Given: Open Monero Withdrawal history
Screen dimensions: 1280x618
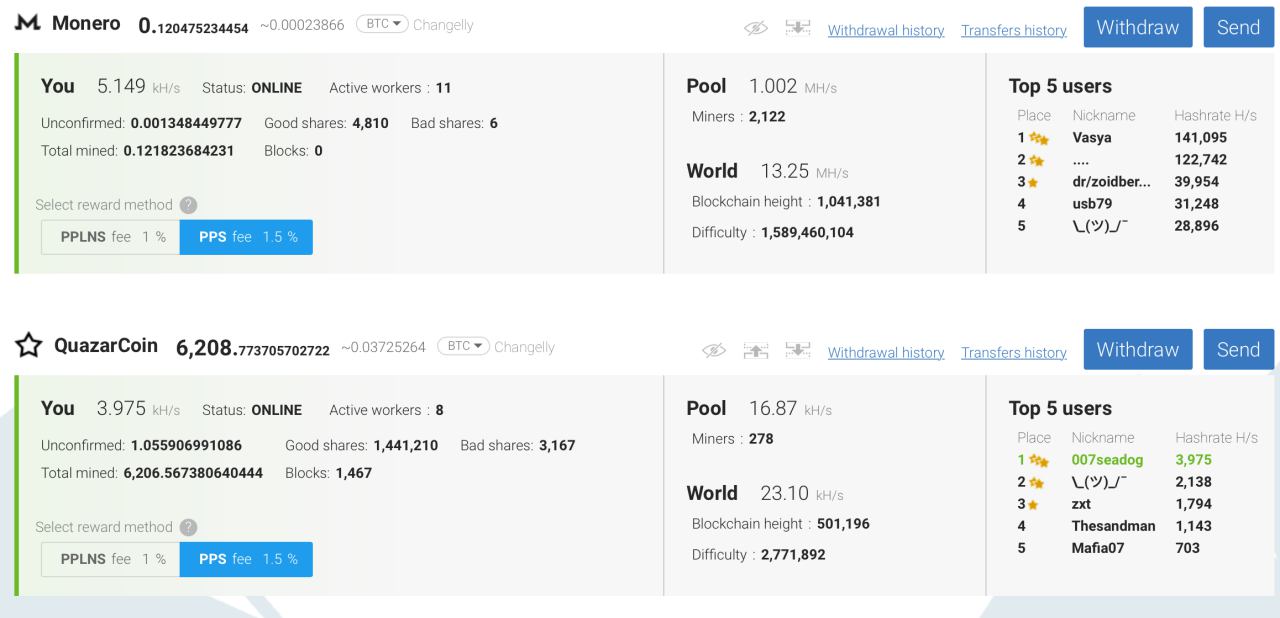Looking at the screenshot, I should click(886, 31).
